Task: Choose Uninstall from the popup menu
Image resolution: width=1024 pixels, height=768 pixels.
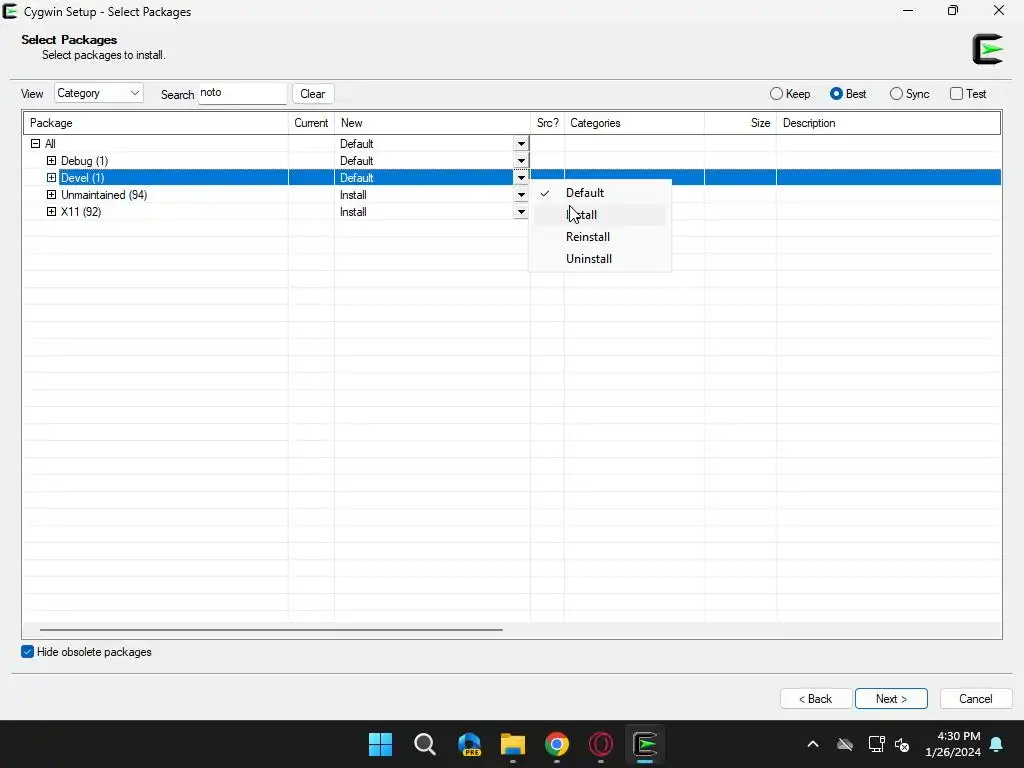Action: (x=600, y=259)
